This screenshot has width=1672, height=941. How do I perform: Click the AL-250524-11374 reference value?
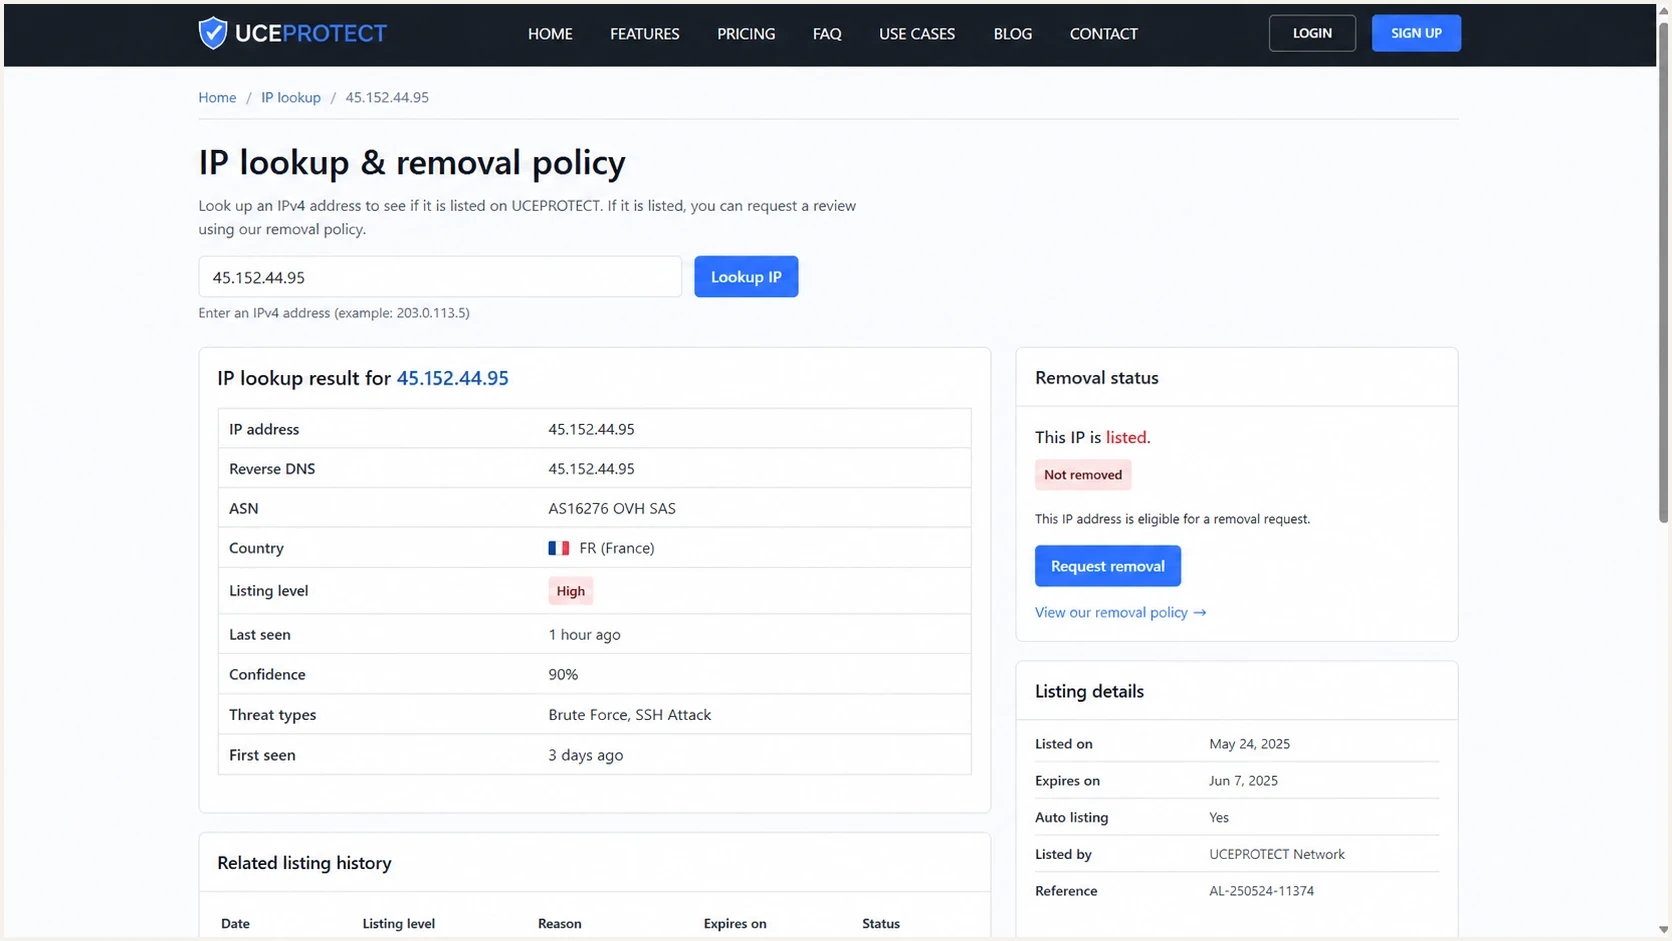[1261, 891]
